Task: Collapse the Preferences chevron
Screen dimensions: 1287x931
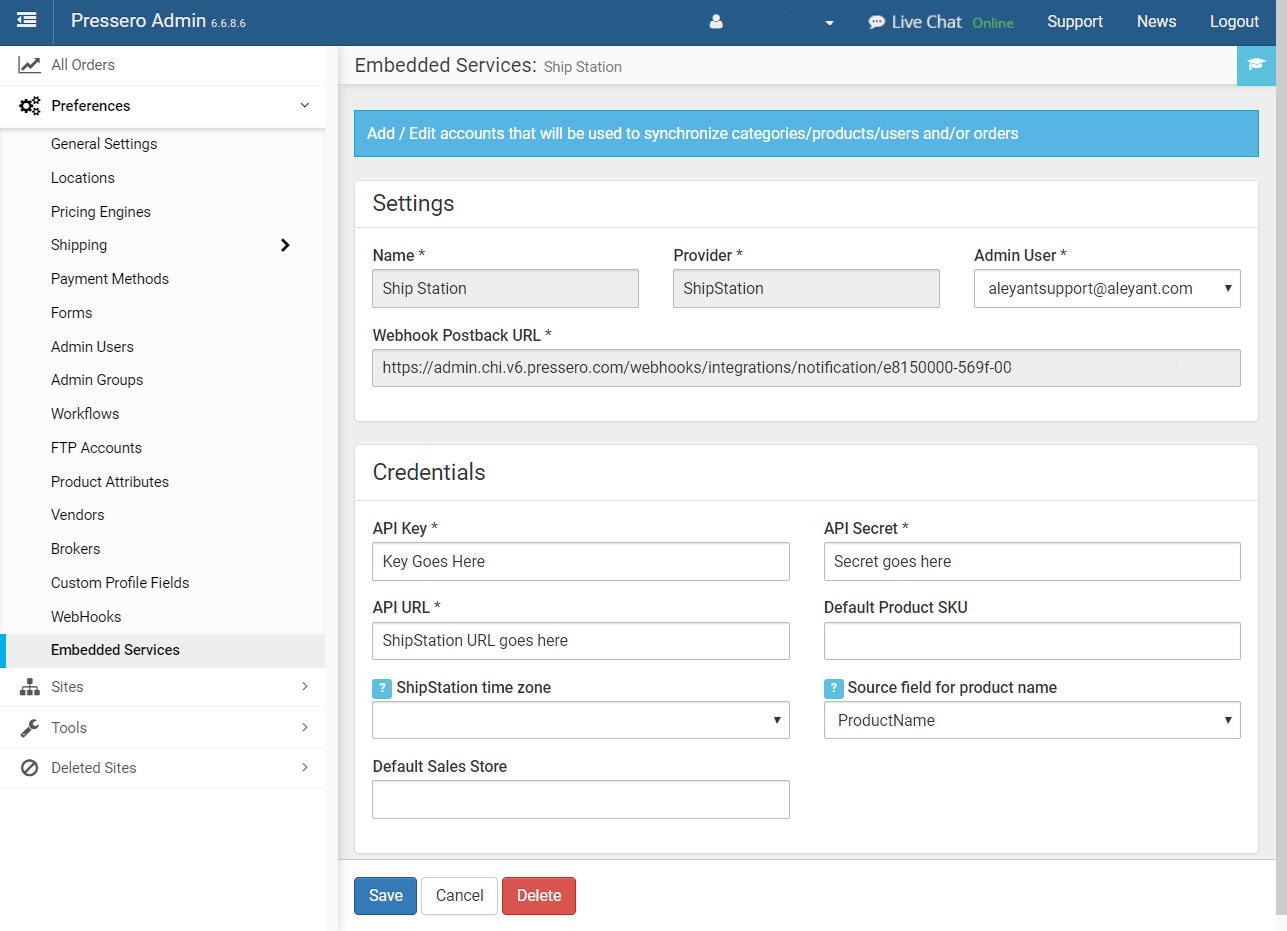Action: [x=305, y=105]
